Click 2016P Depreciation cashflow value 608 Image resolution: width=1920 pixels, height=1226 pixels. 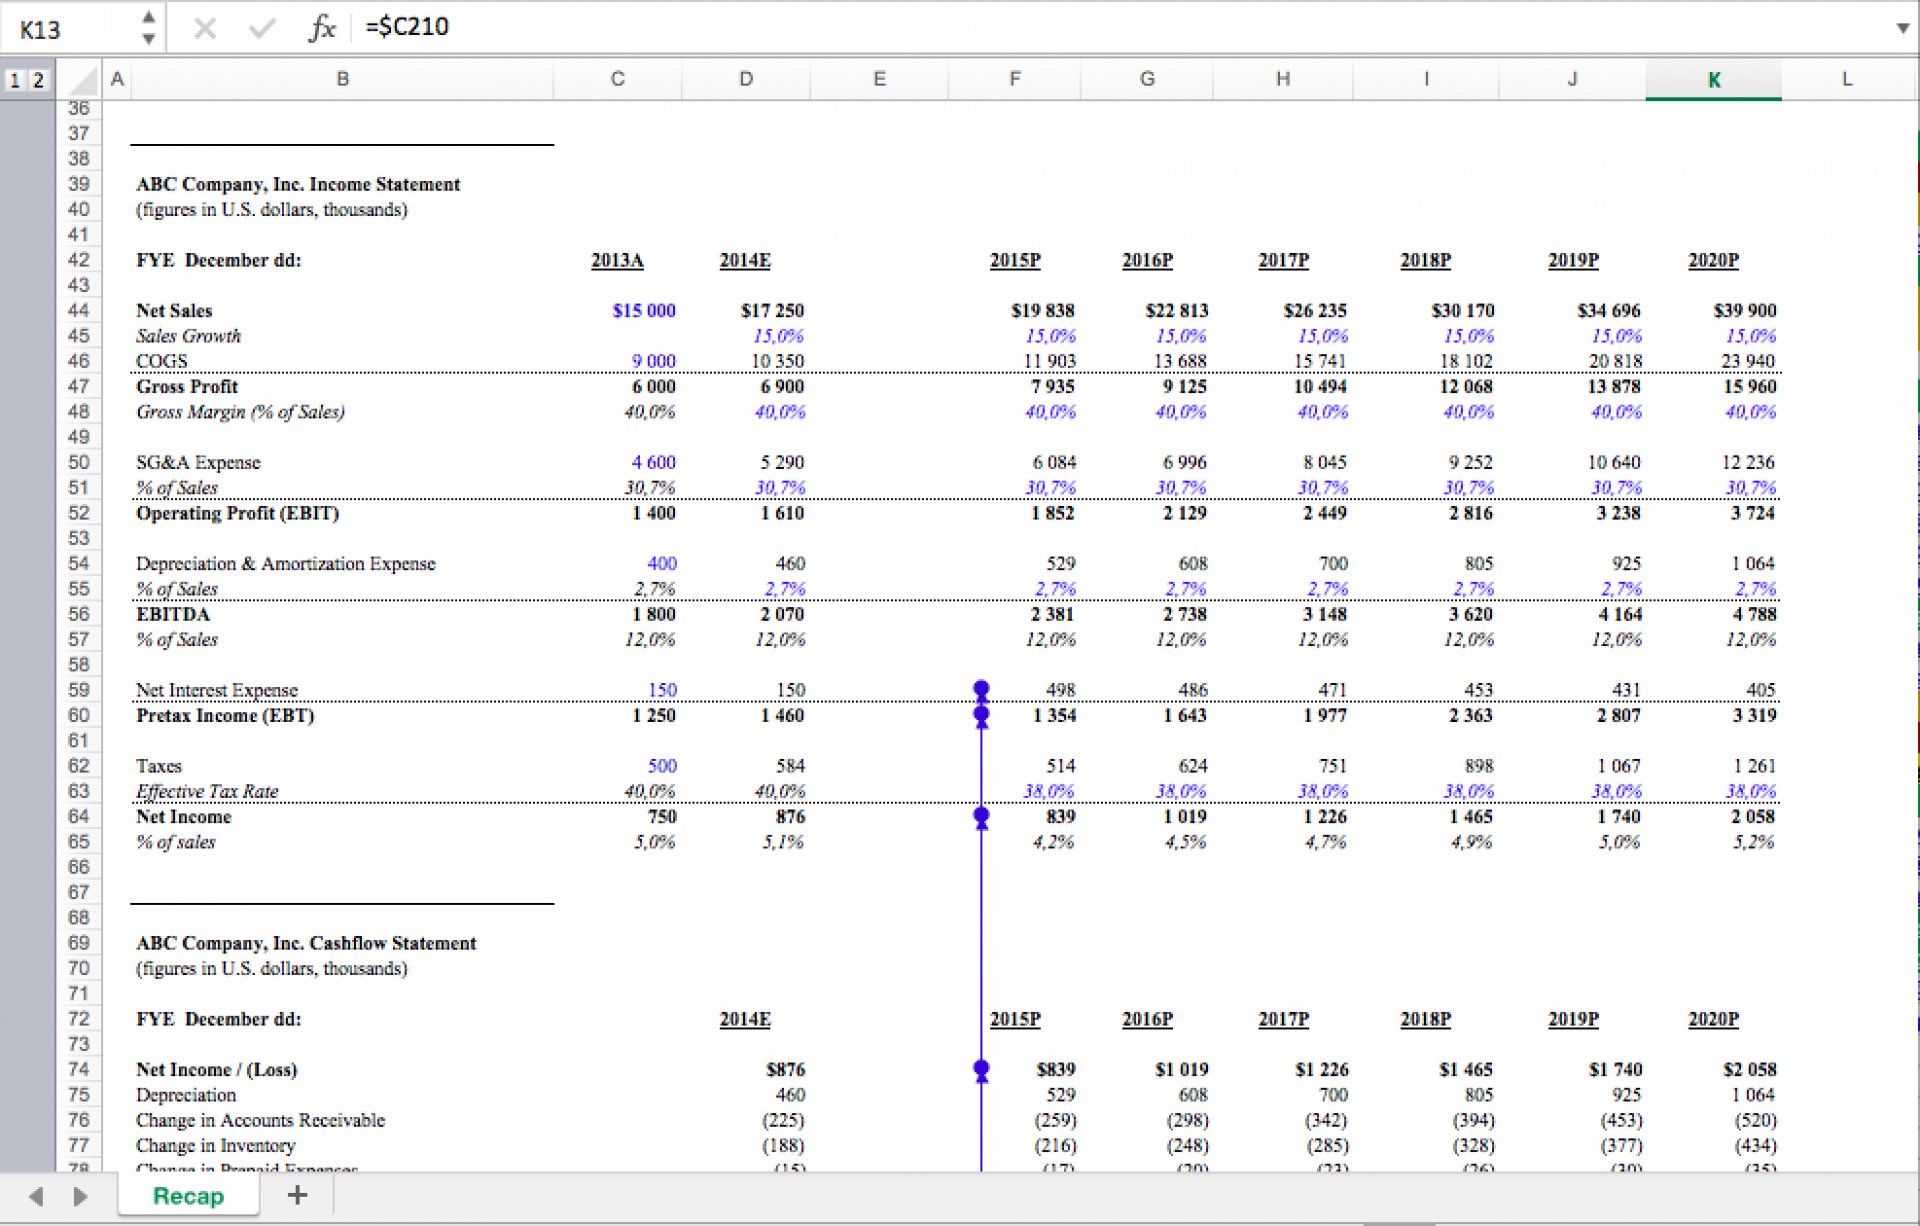click(1192, 1095)
